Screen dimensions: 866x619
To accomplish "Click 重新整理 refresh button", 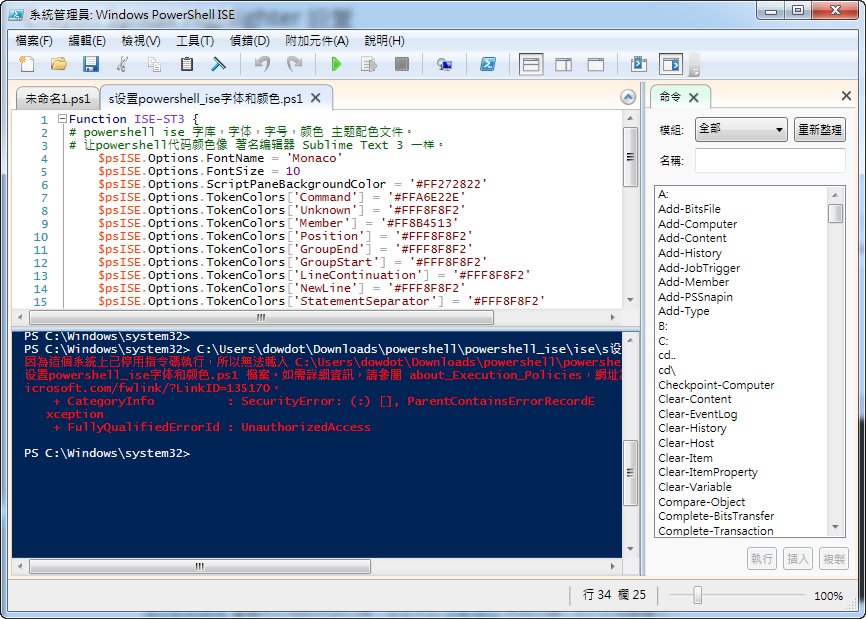I will pyautogui.click(x=820, y=130).
